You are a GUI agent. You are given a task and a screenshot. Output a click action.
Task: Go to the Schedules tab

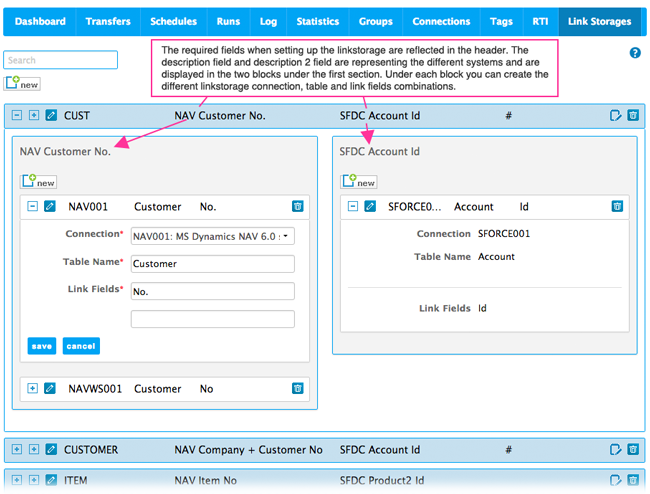point(173,22)
